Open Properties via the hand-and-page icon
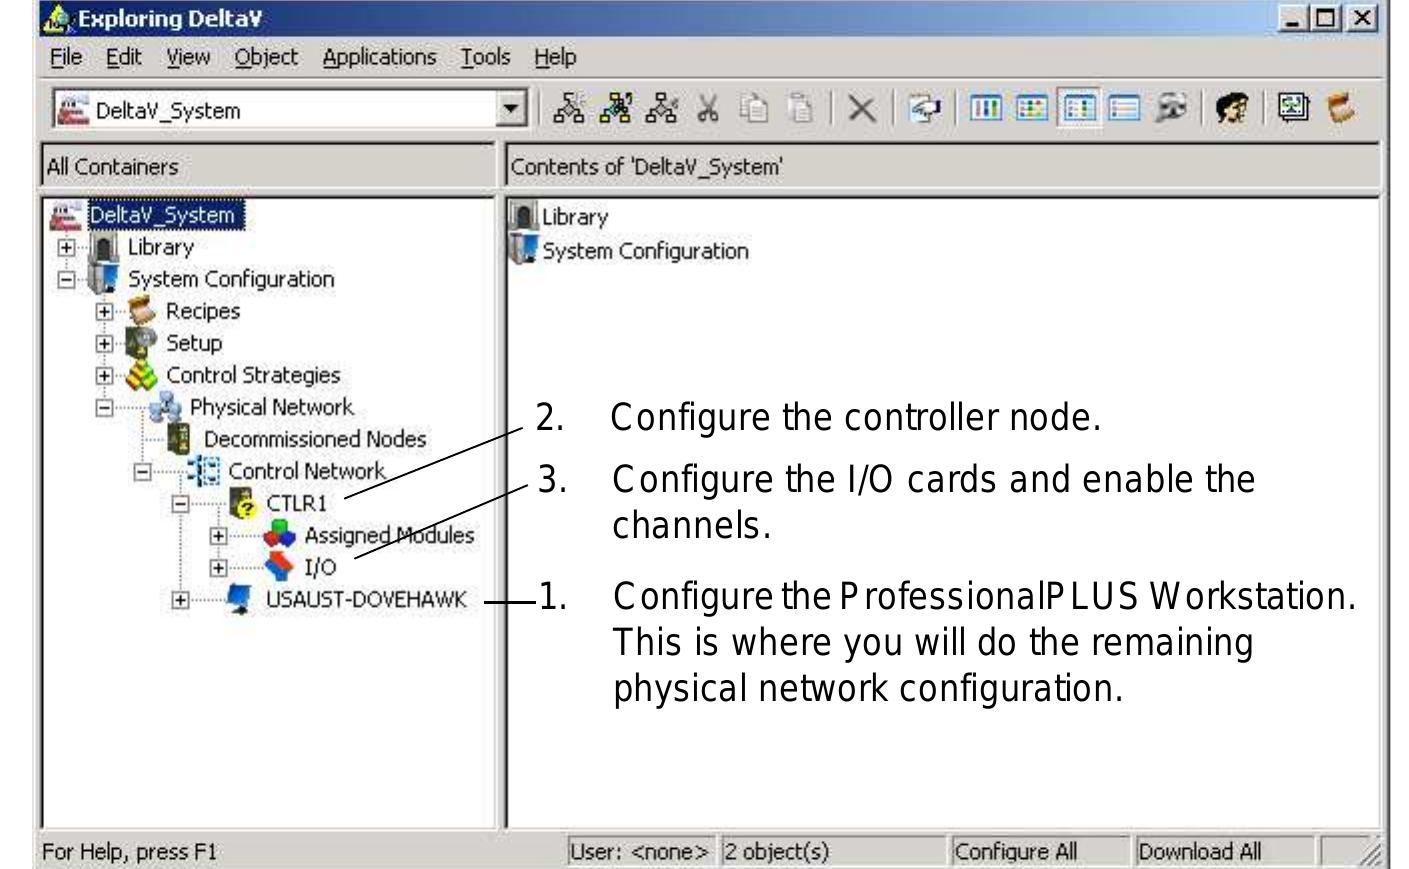Image resolution: width=1409 pixels, height=869 pixels. click(x=925, y=108)
